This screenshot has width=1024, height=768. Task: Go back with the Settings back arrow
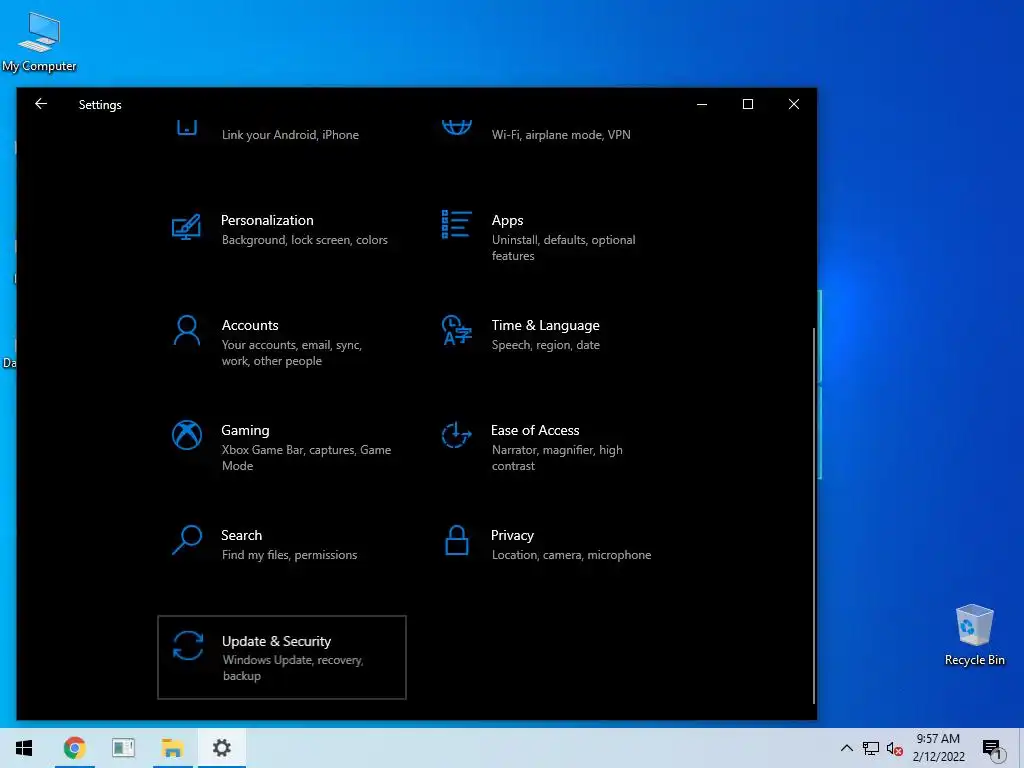(41, 104)
